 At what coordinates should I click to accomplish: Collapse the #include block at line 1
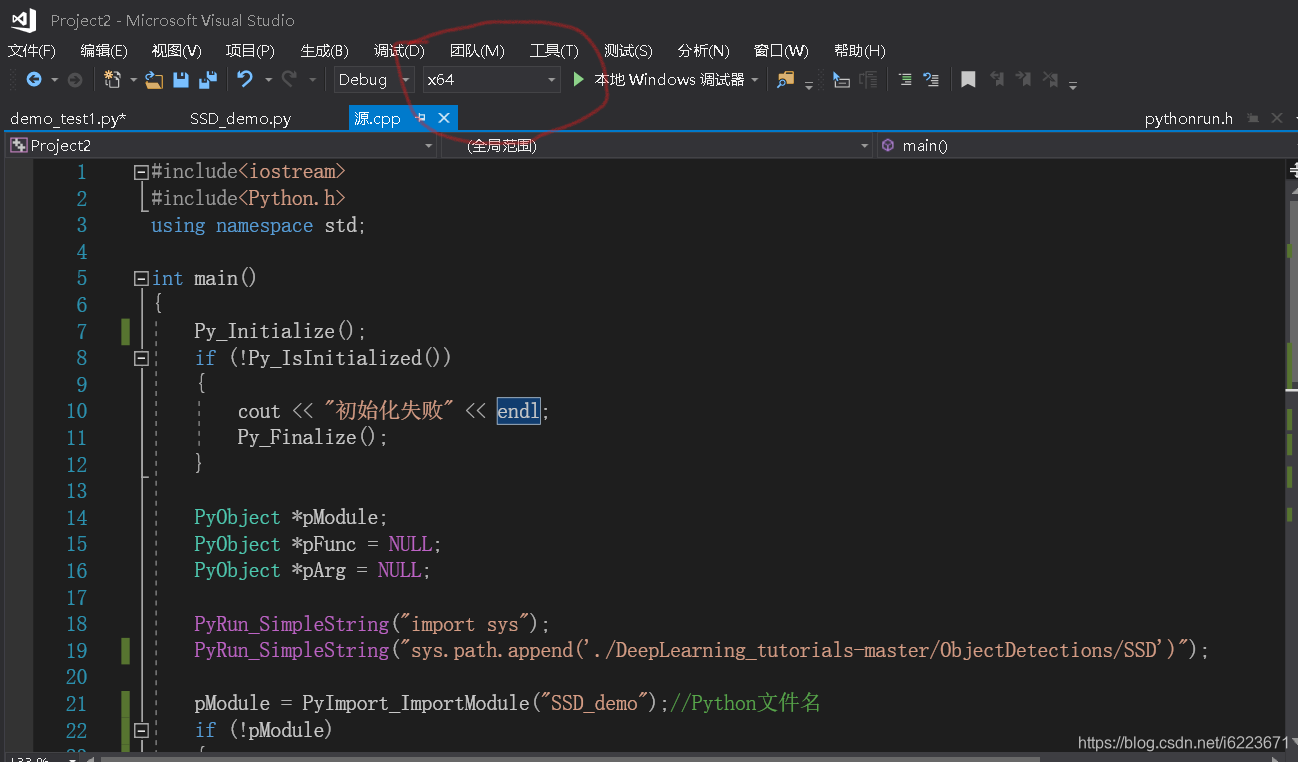click(141, 172)
